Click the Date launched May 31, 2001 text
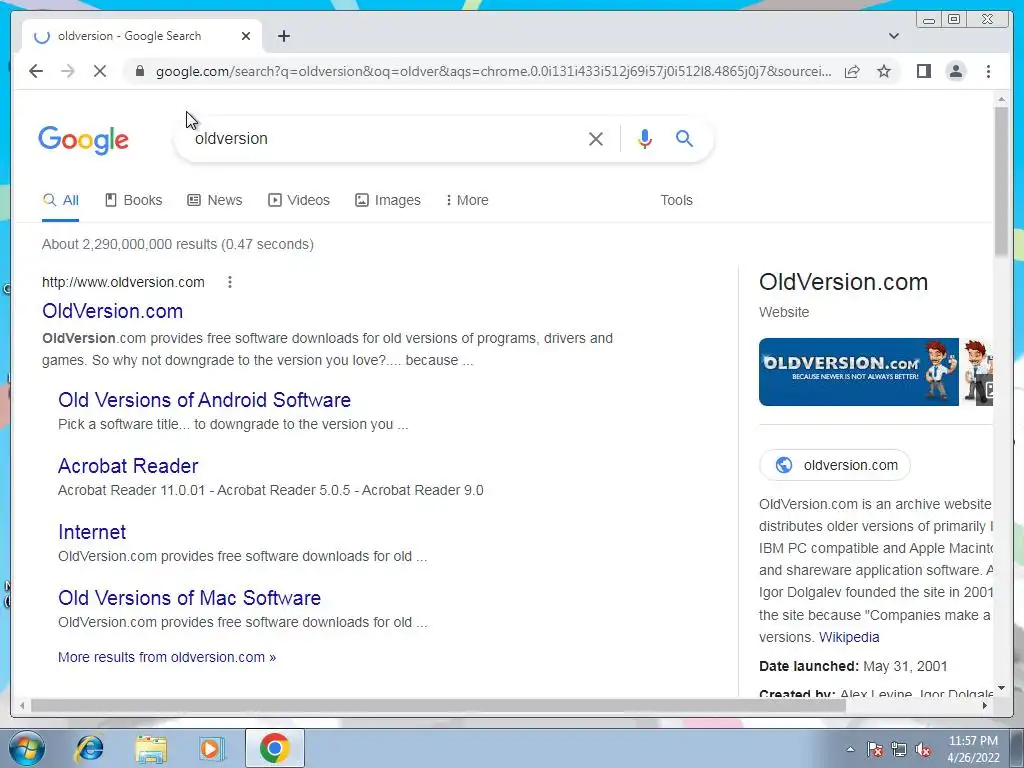 pyautogui.click(x=853, y=666)
